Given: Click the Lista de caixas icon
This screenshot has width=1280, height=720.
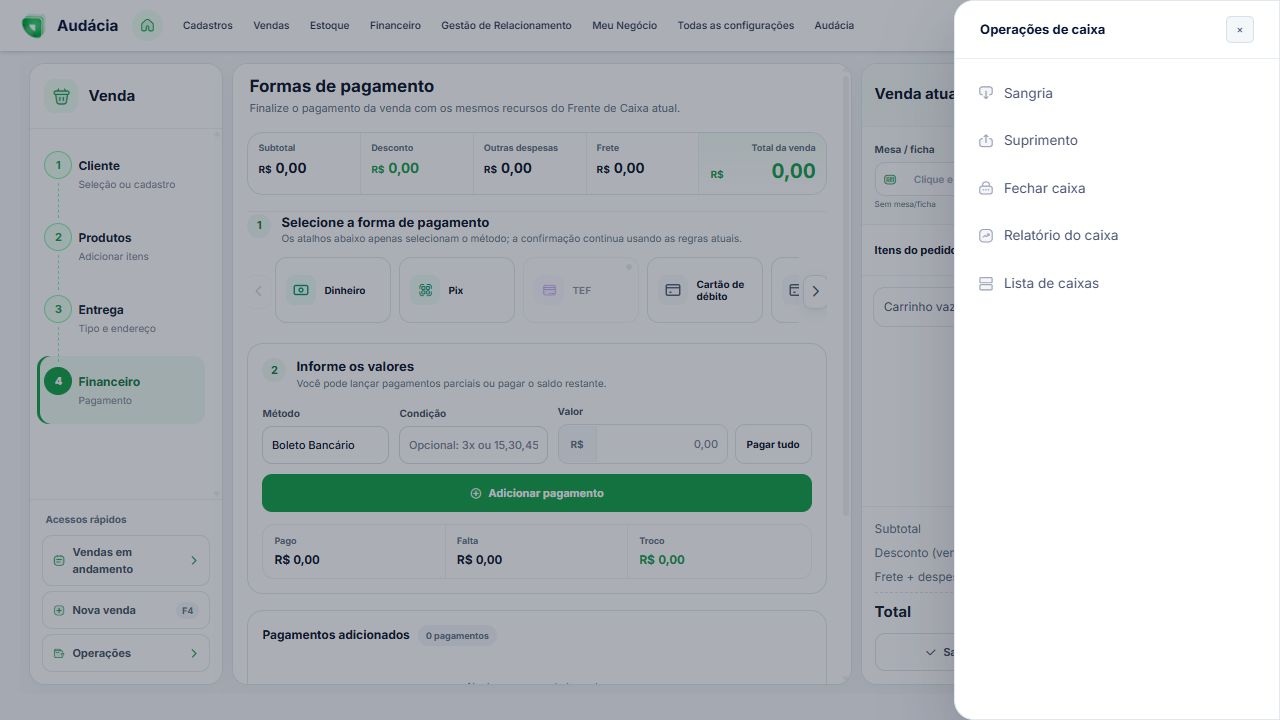Looking at the screenshot, I should (986, 284).
